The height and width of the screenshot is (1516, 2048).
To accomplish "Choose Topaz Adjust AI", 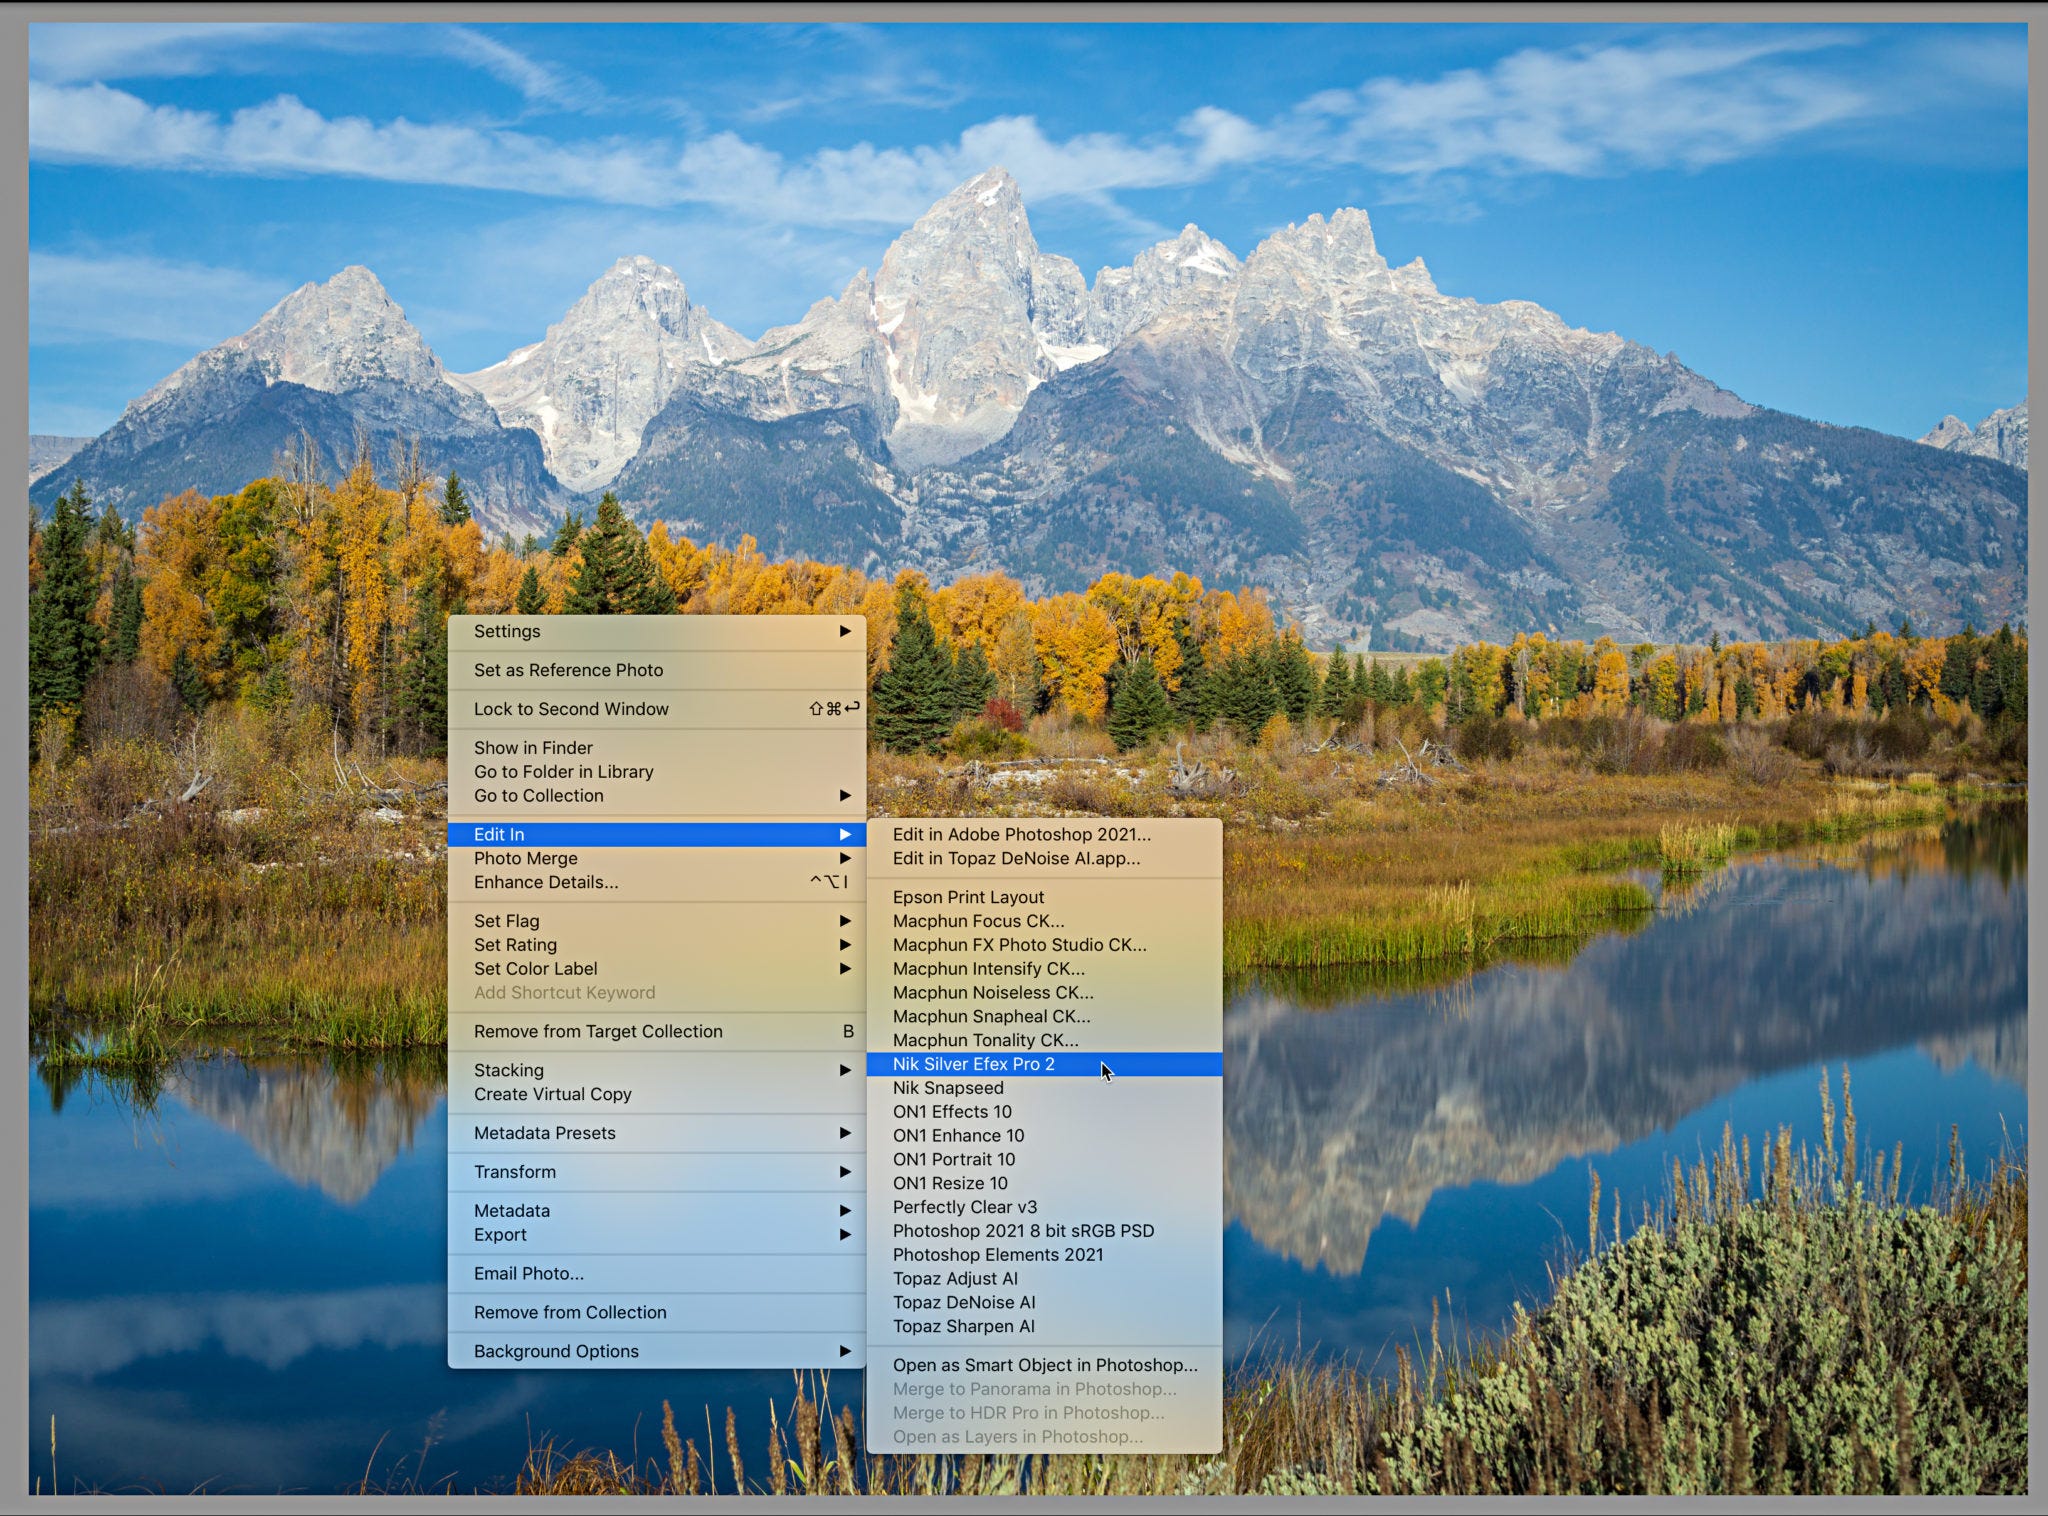I will point(1044,1279).
